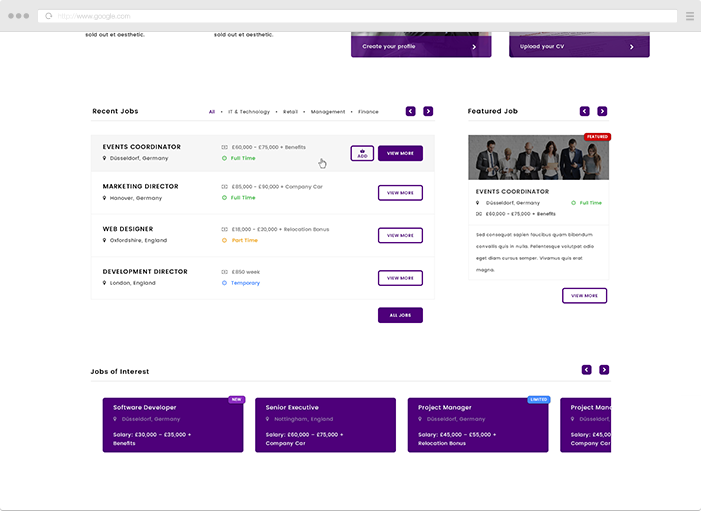Click the Temporary label
The width and height of the screenshot is (701, 511).
(x=245, y=283)
